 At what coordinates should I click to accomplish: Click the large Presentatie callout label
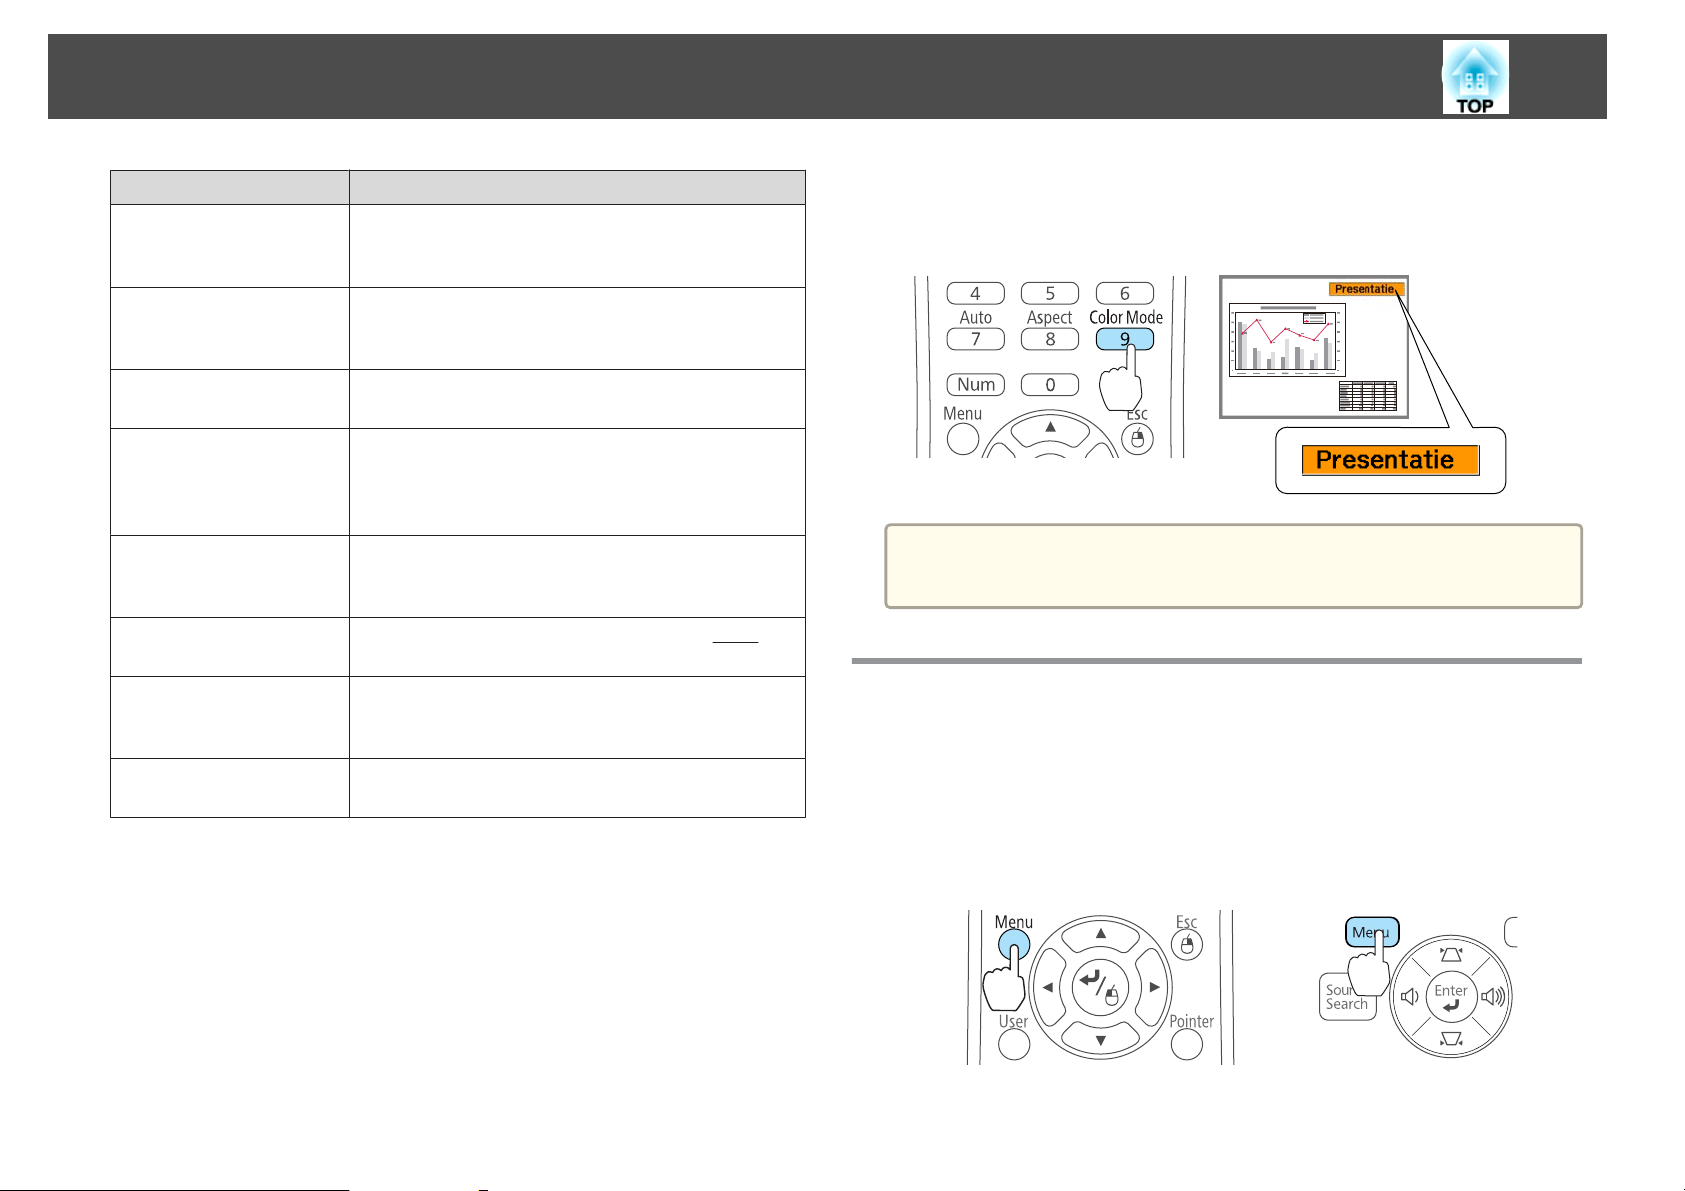1390,460
